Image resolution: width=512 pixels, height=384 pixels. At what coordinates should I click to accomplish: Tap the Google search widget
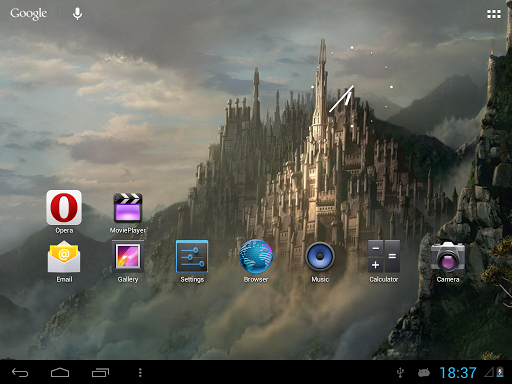[x=29, y=14]
